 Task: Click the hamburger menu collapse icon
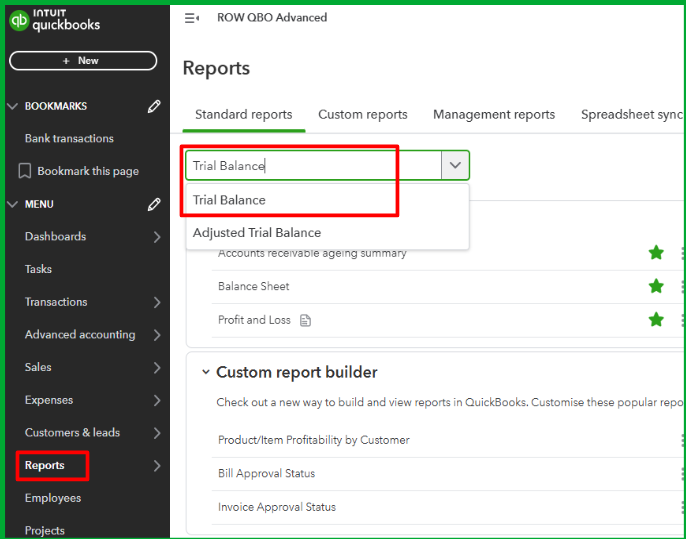pos(191,18)
